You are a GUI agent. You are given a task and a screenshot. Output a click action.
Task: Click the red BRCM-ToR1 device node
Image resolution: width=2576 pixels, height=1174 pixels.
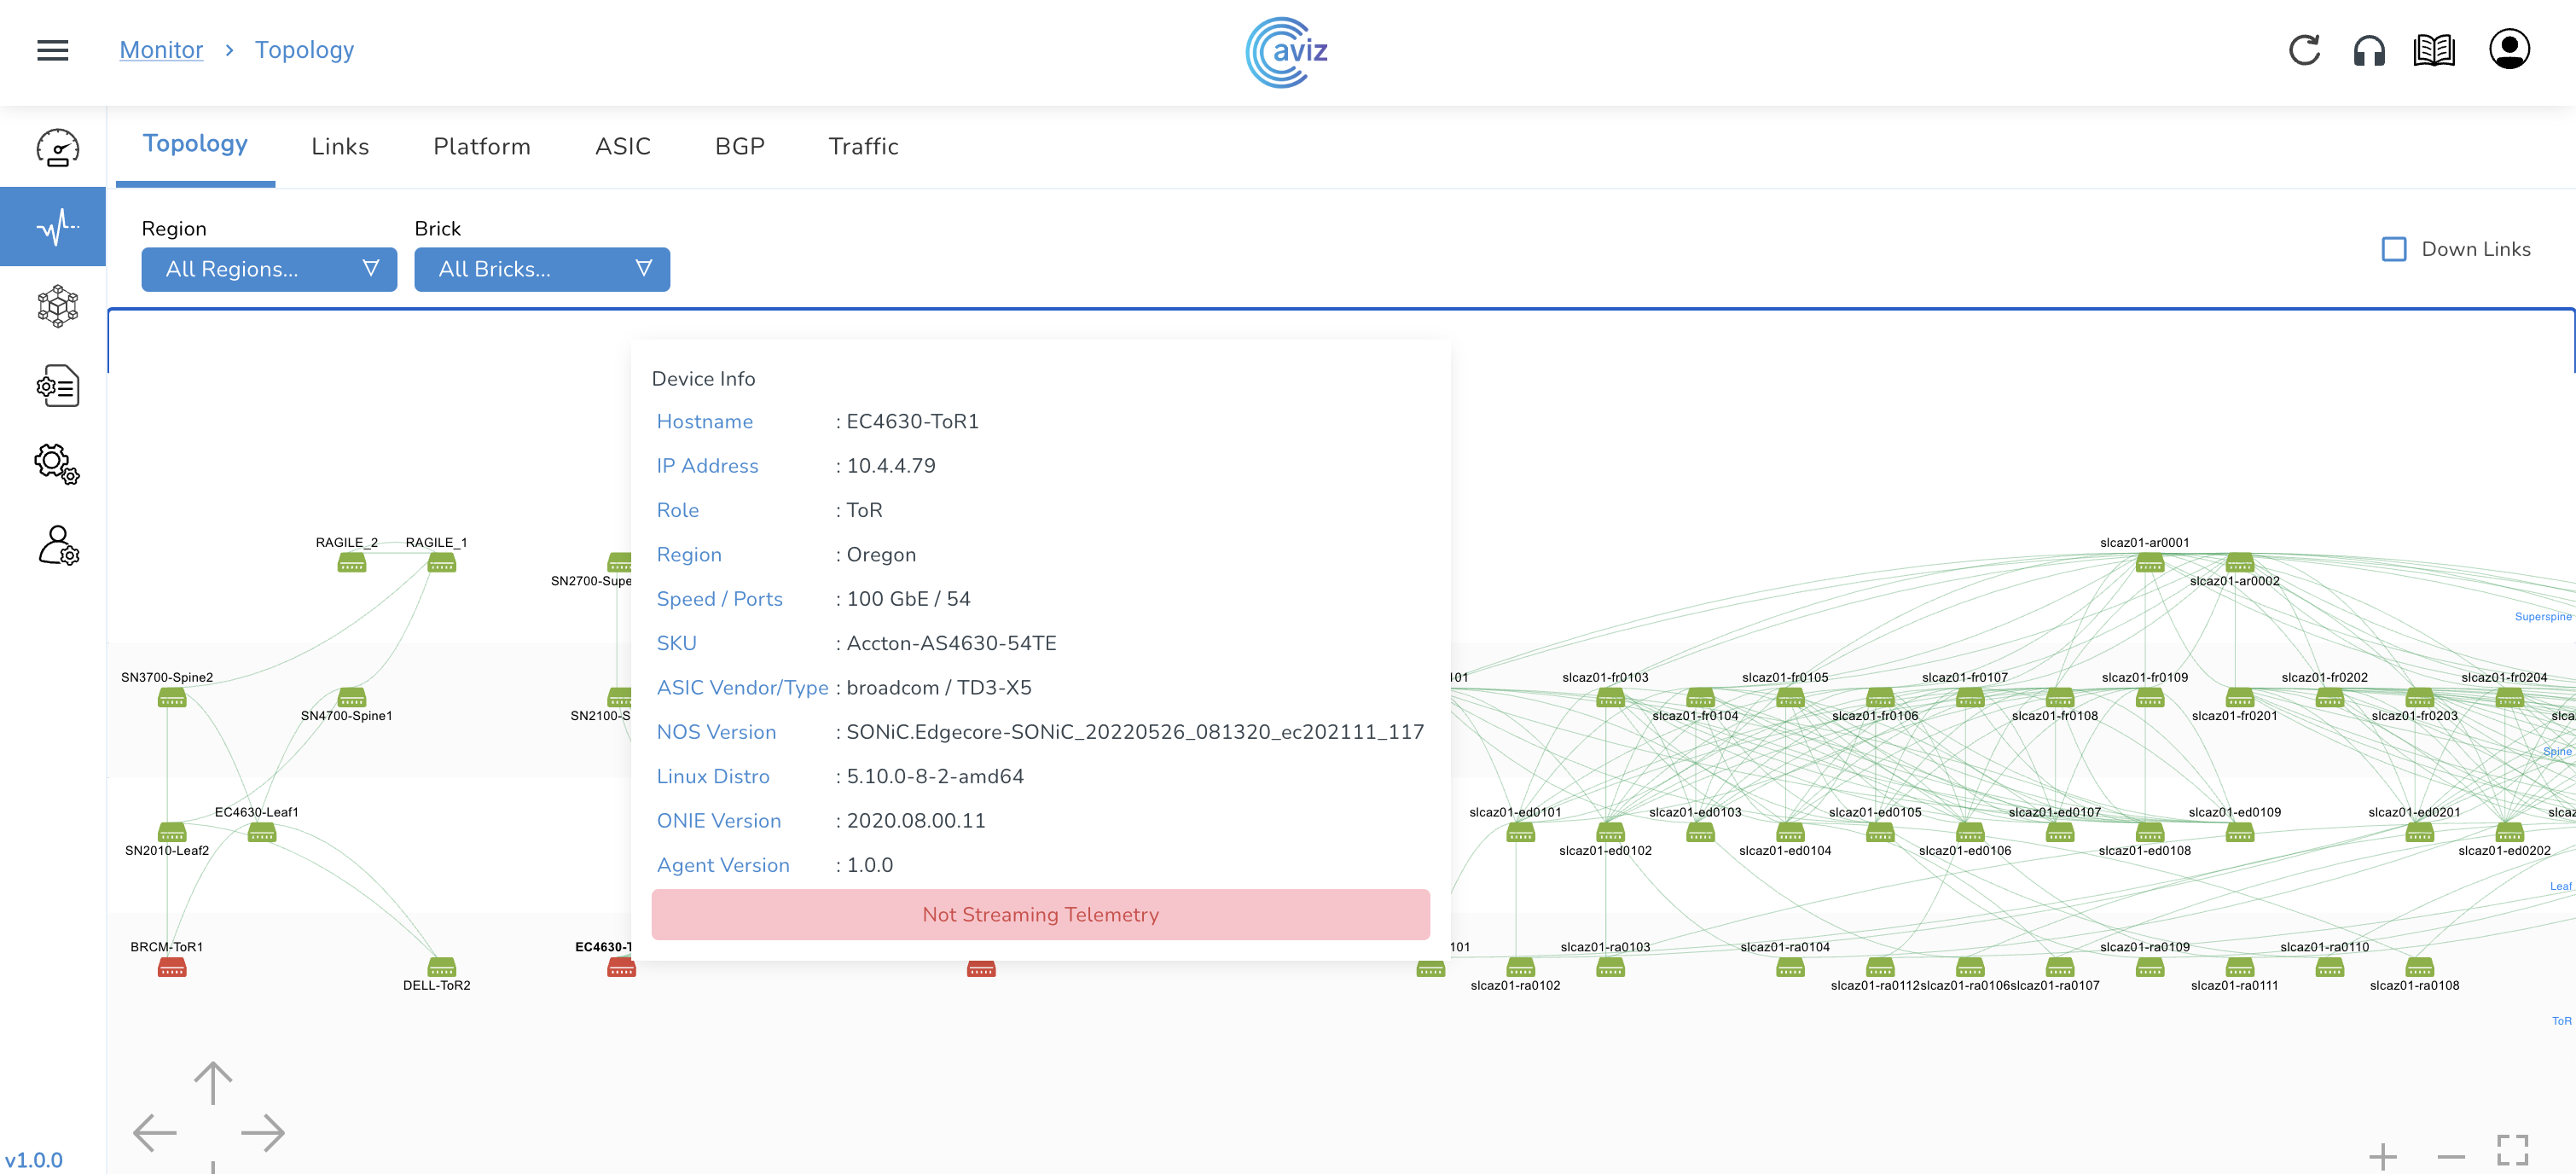pyautogui.click(x=172, y=967)
